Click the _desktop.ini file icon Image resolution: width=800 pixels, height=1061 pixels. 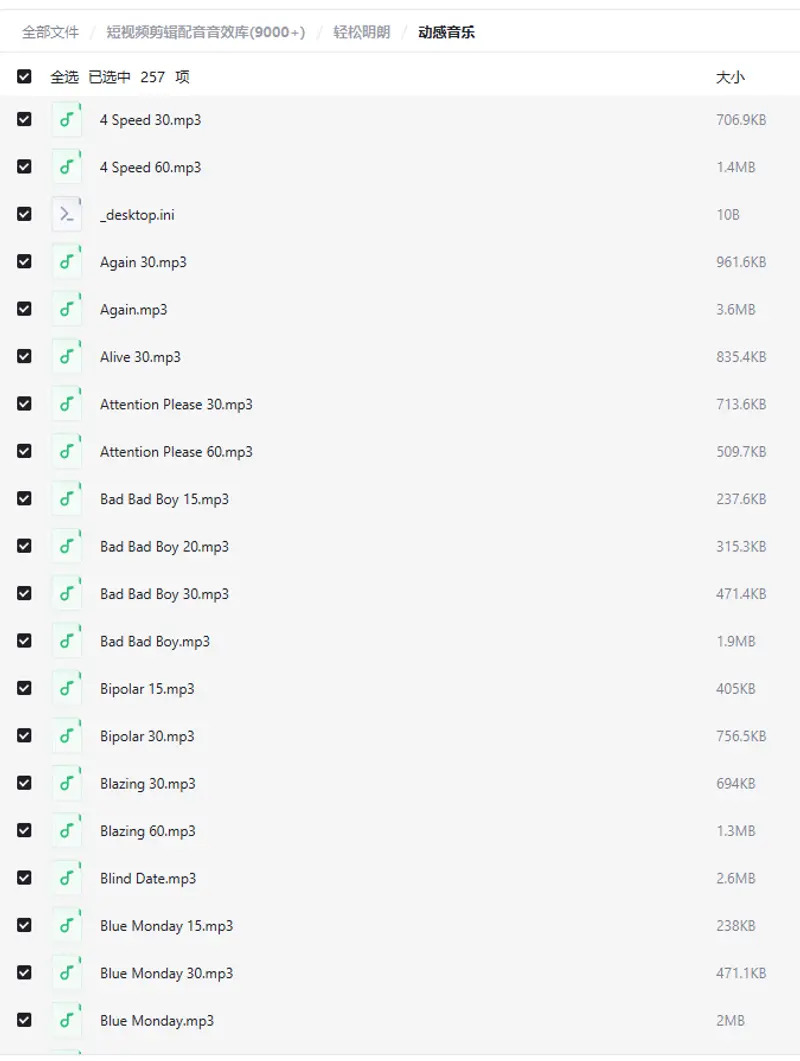(67, 215)
